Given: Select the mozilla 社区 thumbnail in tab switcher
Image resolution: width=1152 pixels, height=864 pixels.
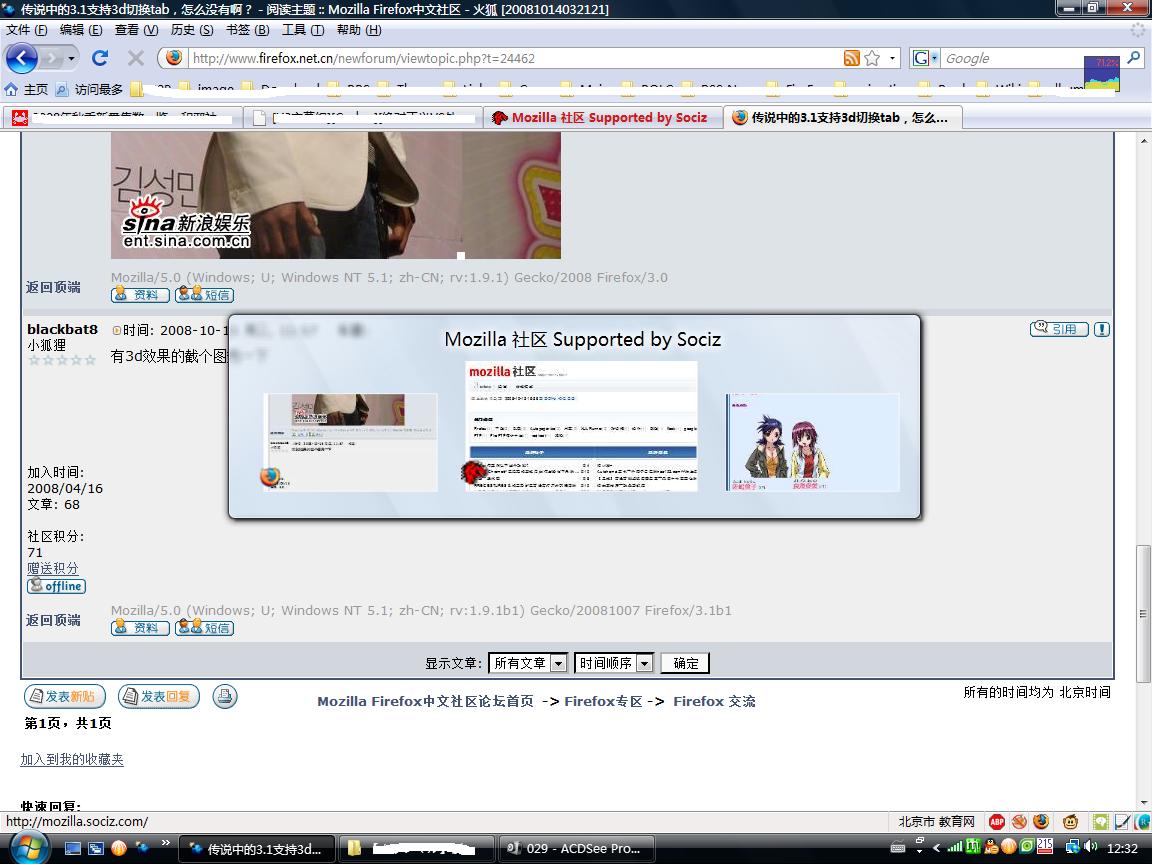Looking at the screenshot, I should point(581,425).
